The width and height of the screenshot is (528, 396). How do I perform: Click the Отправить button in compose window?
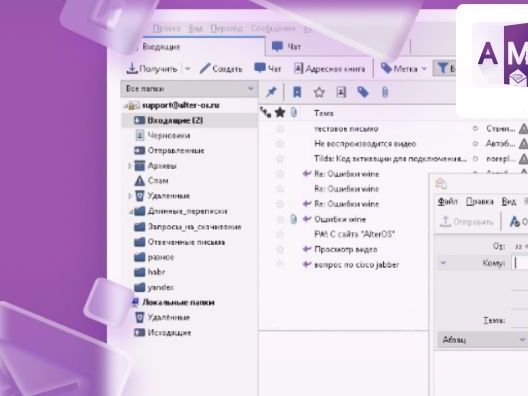point(466,222)
